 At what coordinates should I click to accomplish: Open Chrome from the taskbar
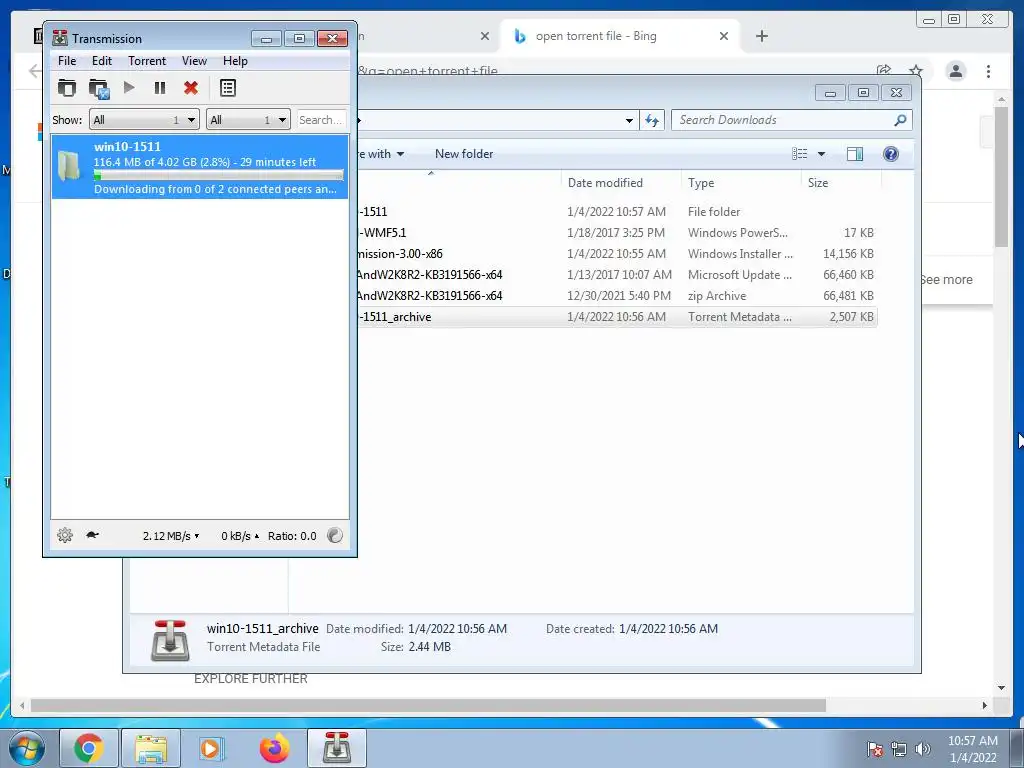click(89, 748)
